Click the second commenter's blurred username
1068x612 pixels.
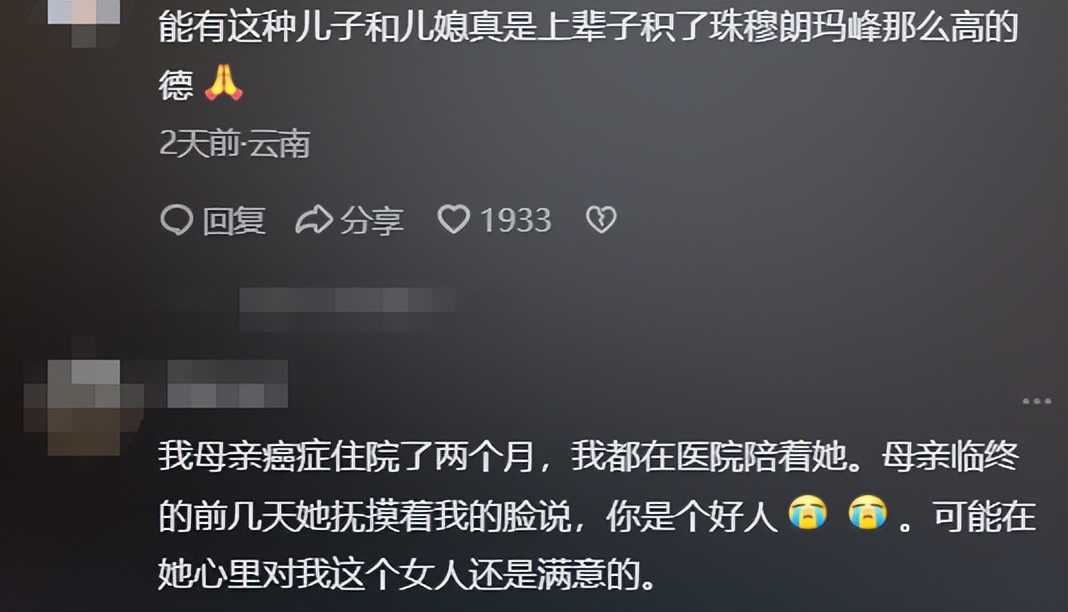click(227, 384)
